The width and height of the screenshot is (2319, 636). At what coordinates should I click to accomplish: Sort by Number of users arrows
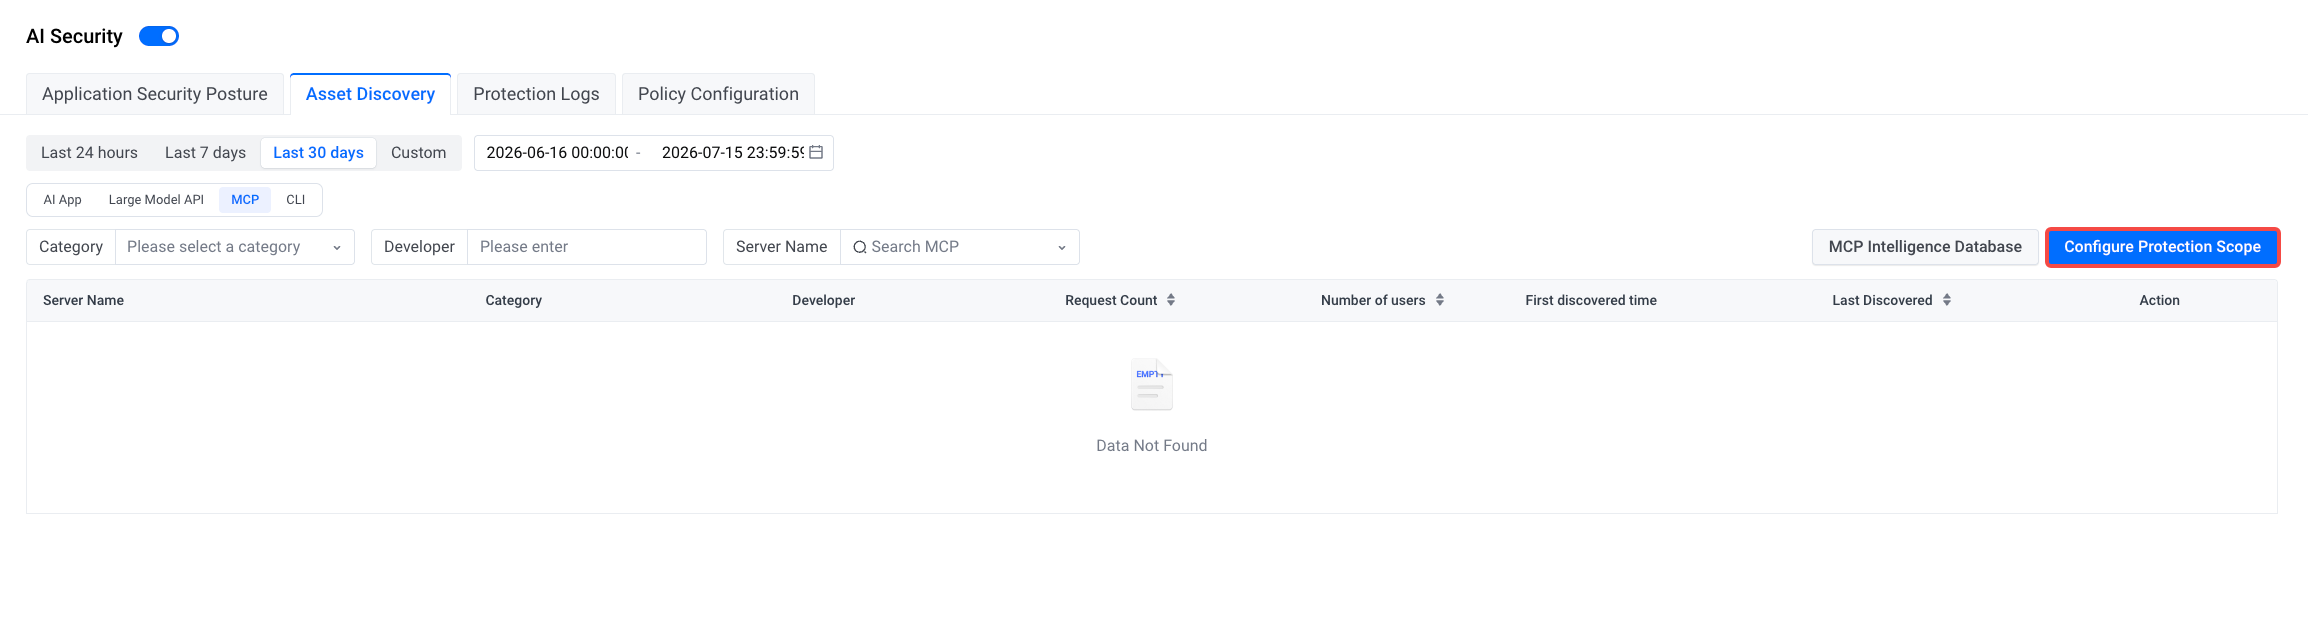click(1440, 300)
